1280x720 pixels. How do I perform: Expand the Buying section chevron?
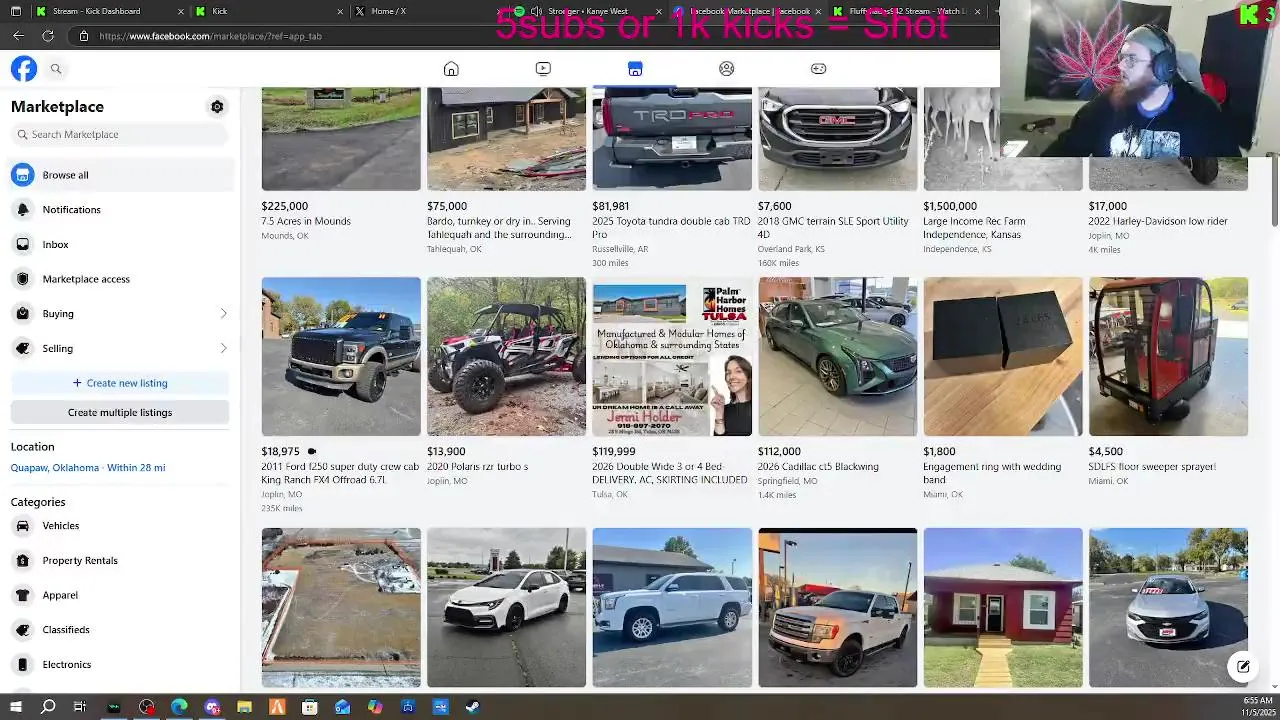point(223,314)
